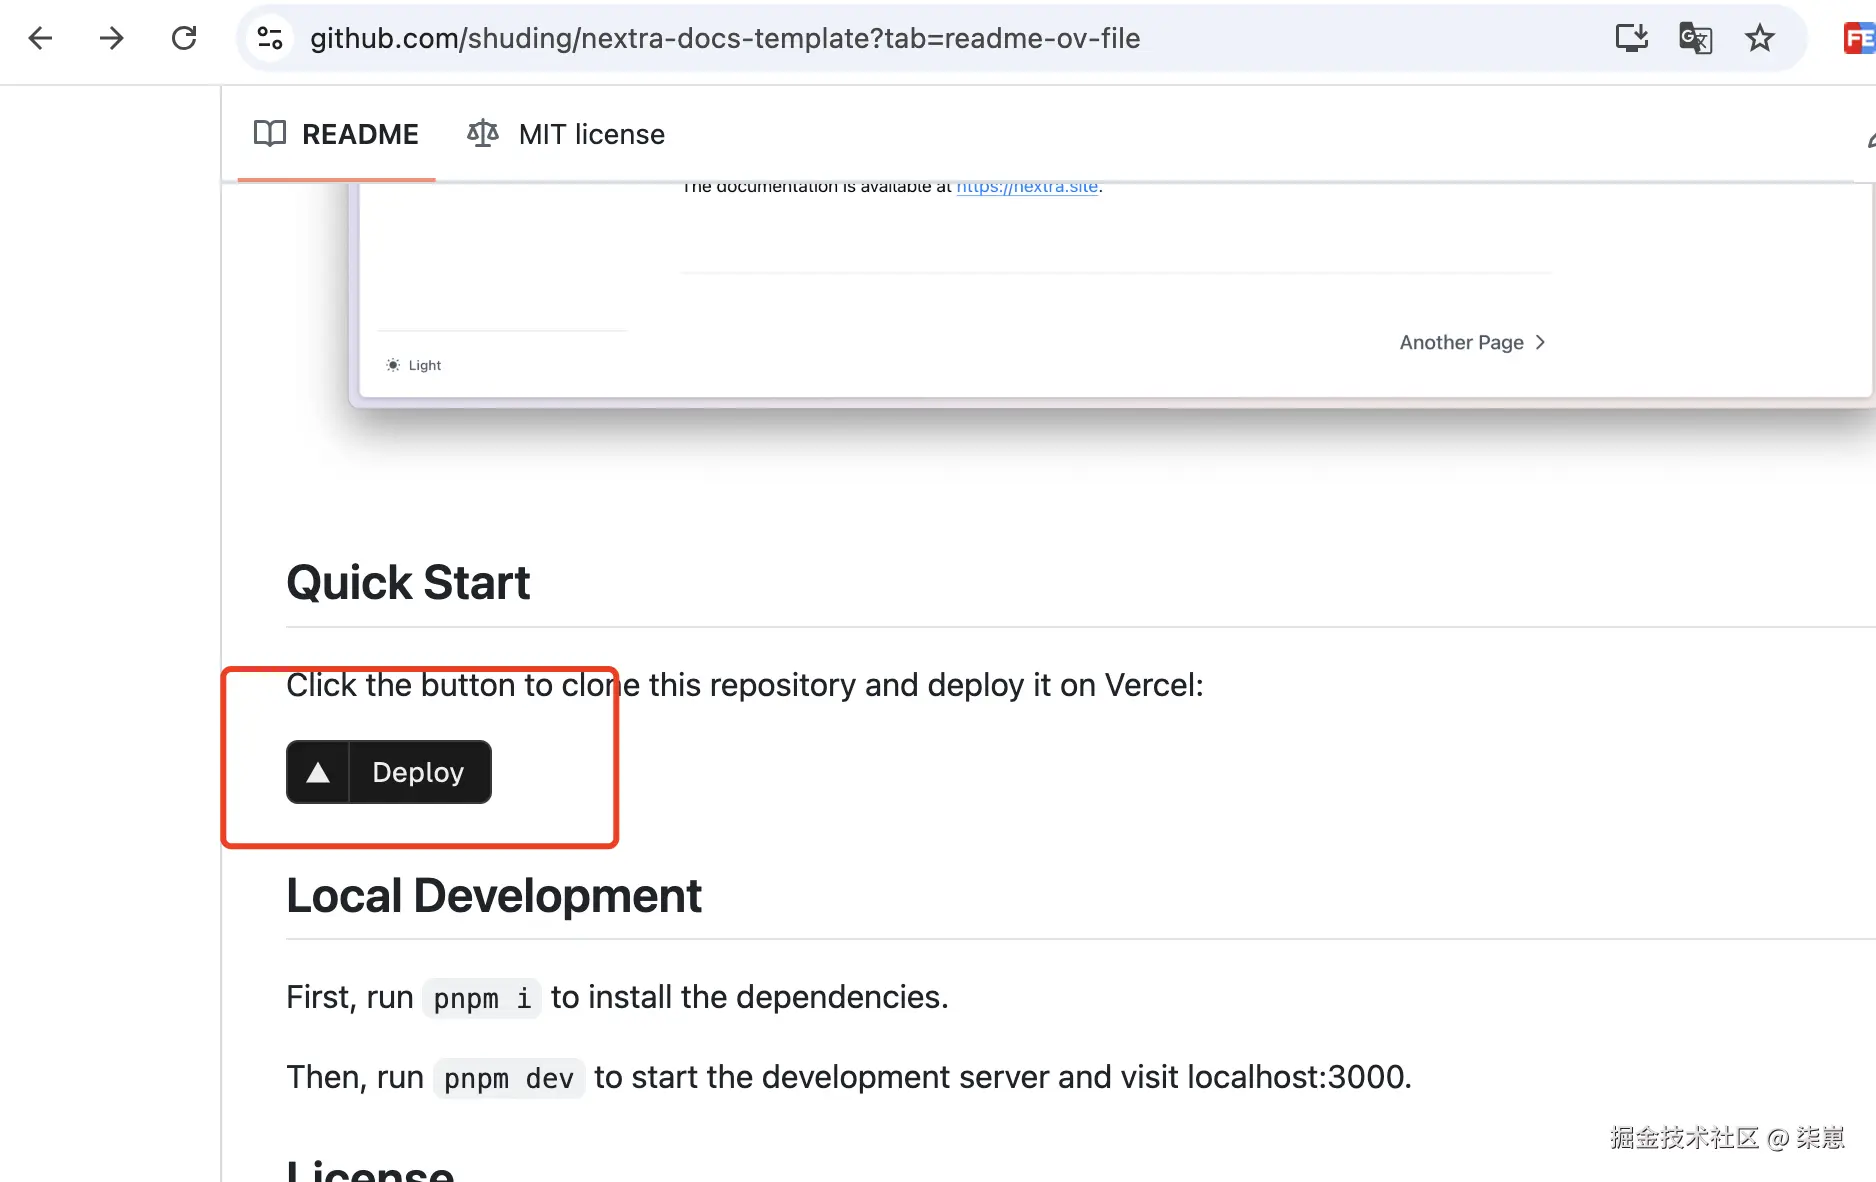
Task: Click the Another Page chevron arrow
Action: [x=1540, y=342]
